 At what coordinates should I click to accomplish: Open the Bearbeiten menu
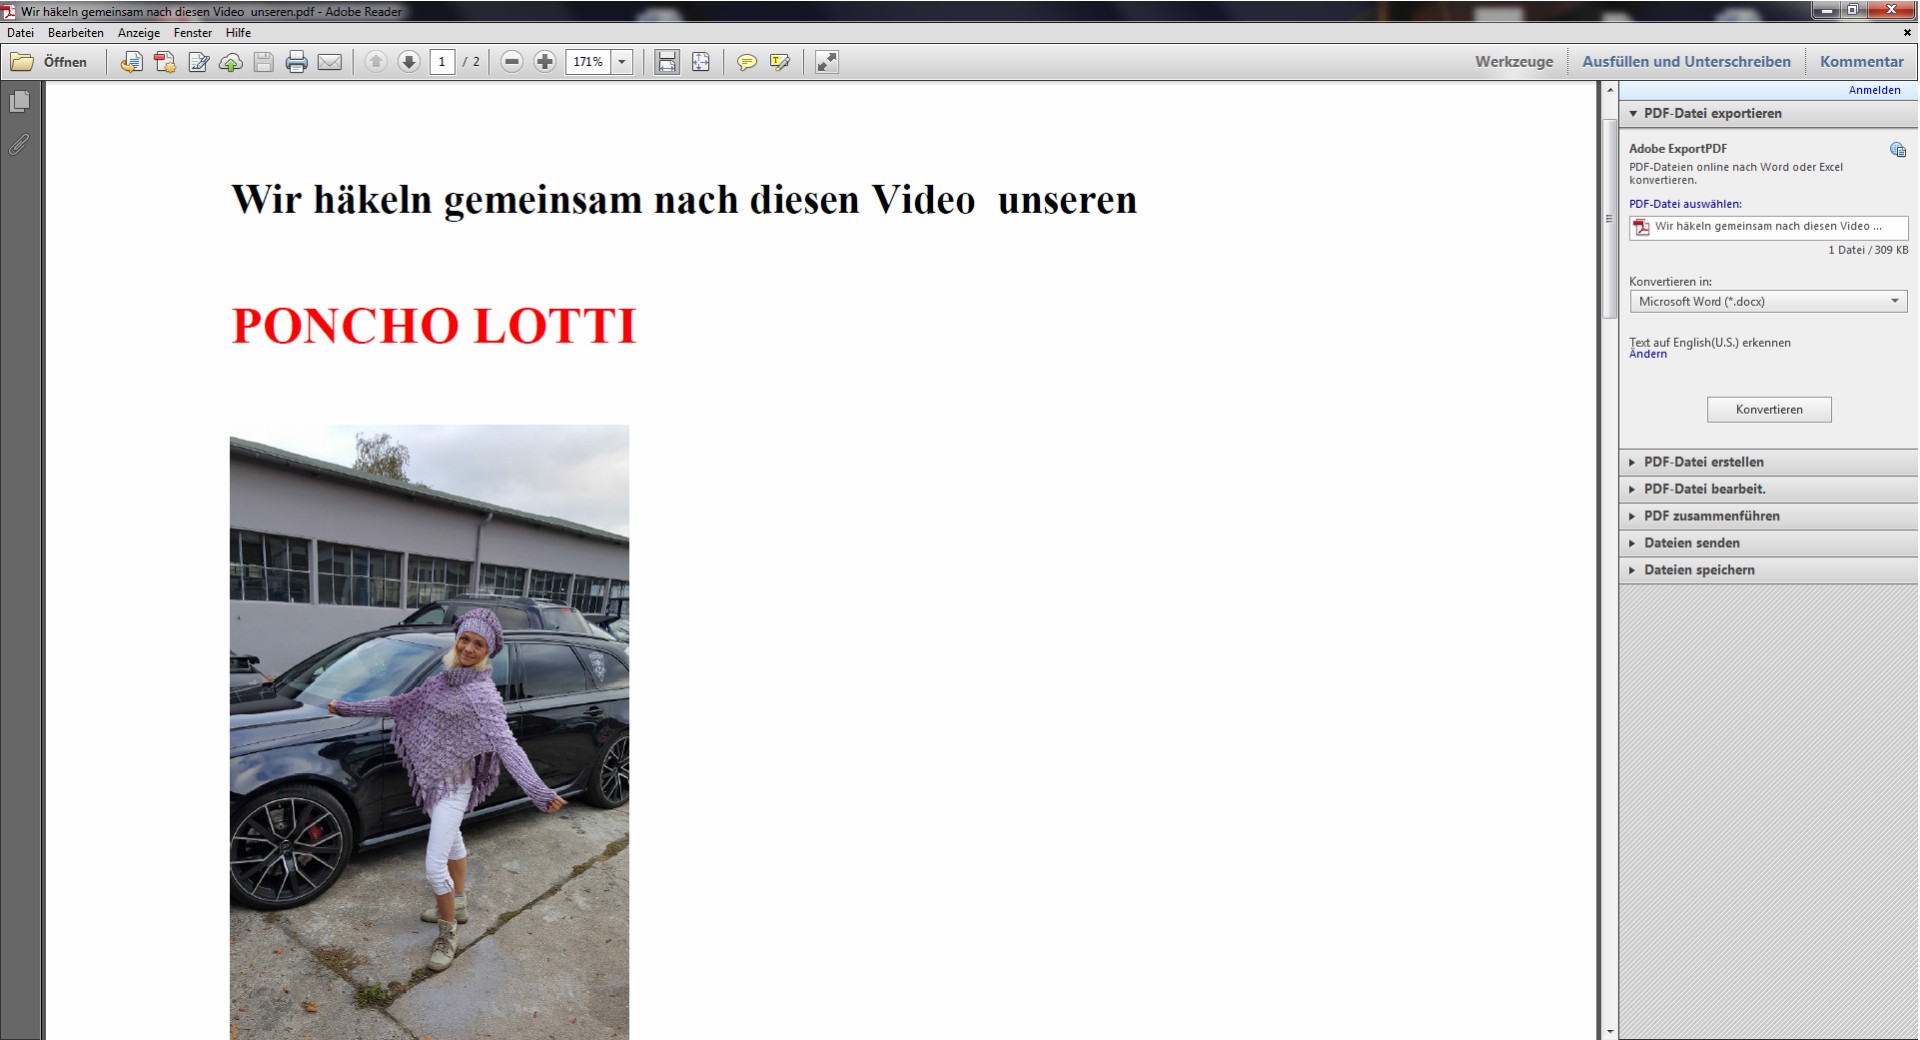75,33
